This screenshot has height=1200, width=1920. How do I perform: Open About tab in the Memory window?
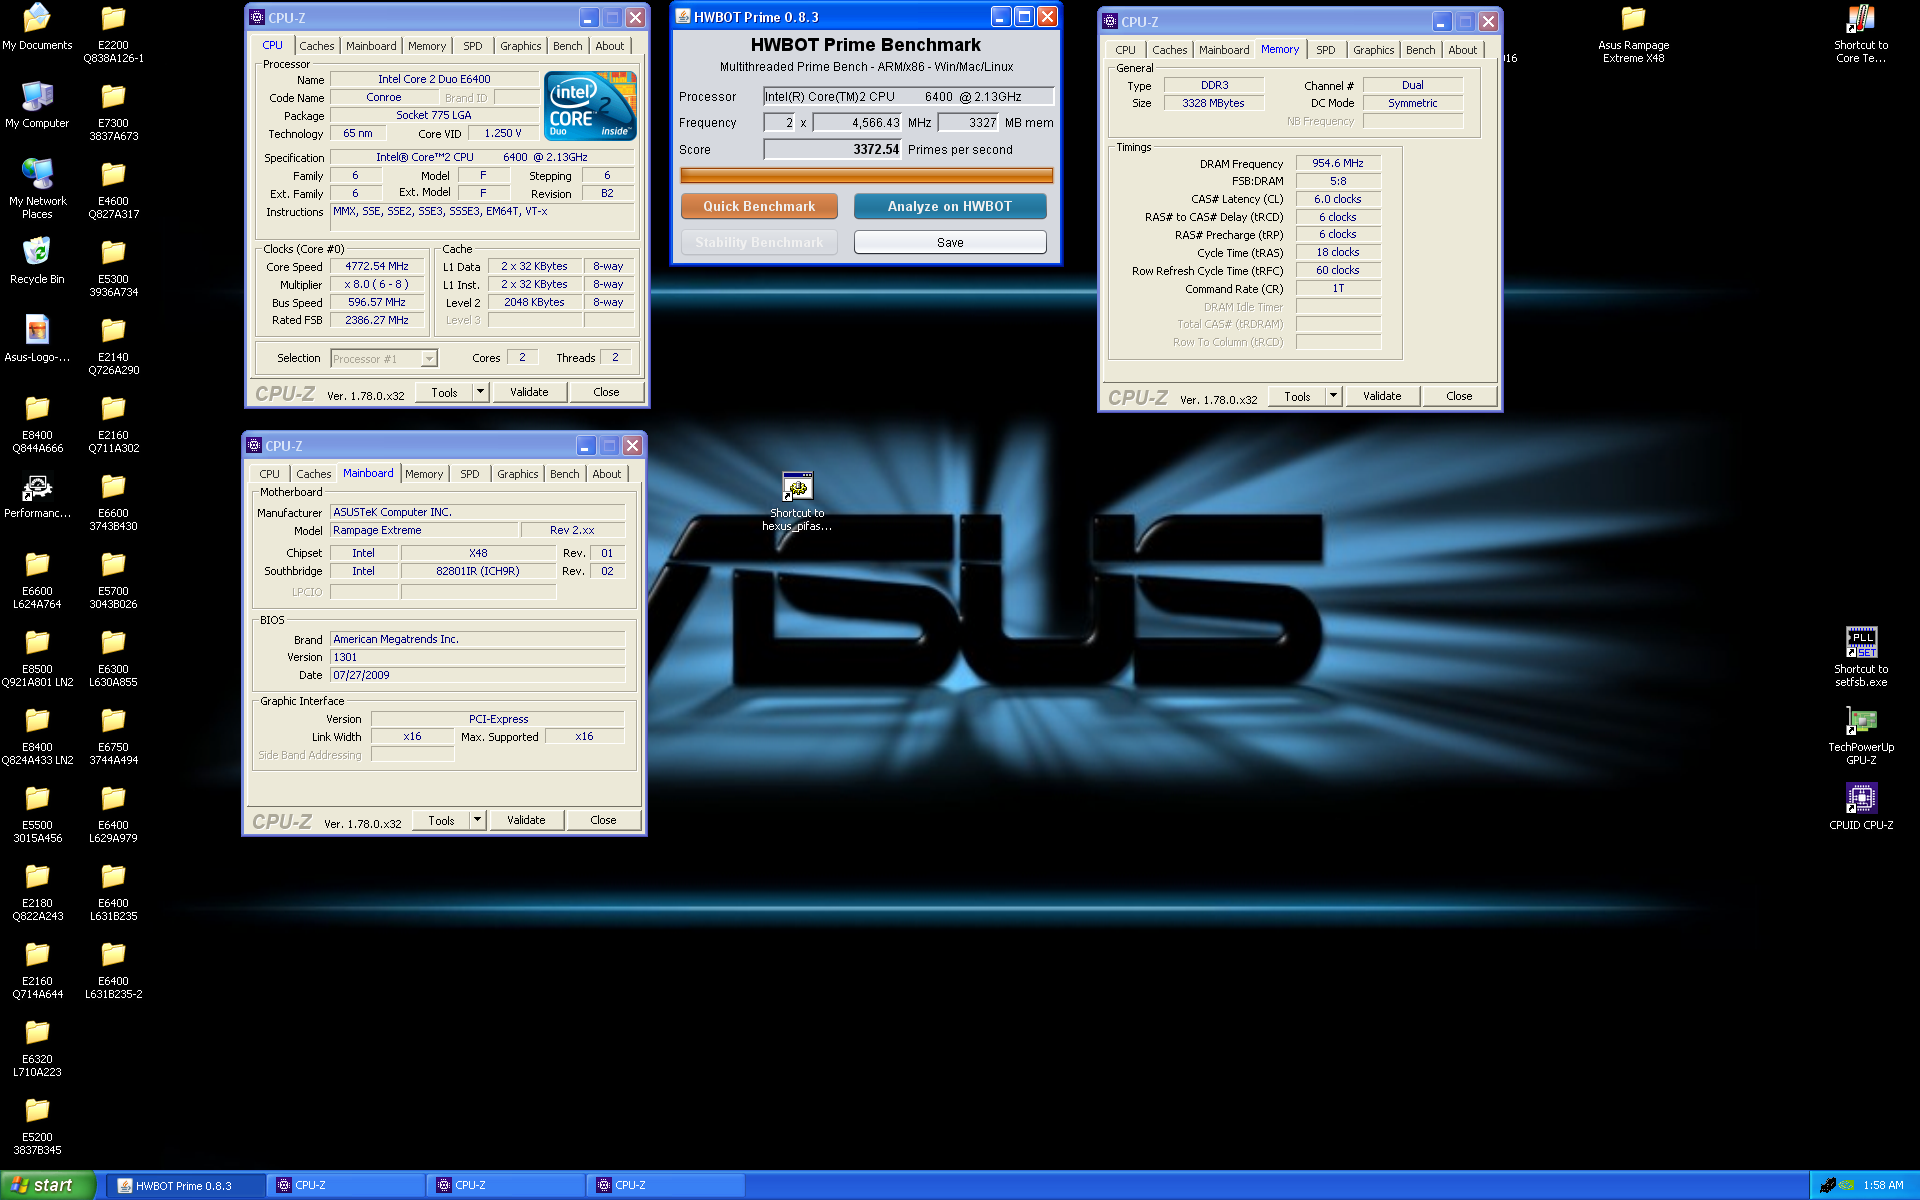coord(1462,50)
